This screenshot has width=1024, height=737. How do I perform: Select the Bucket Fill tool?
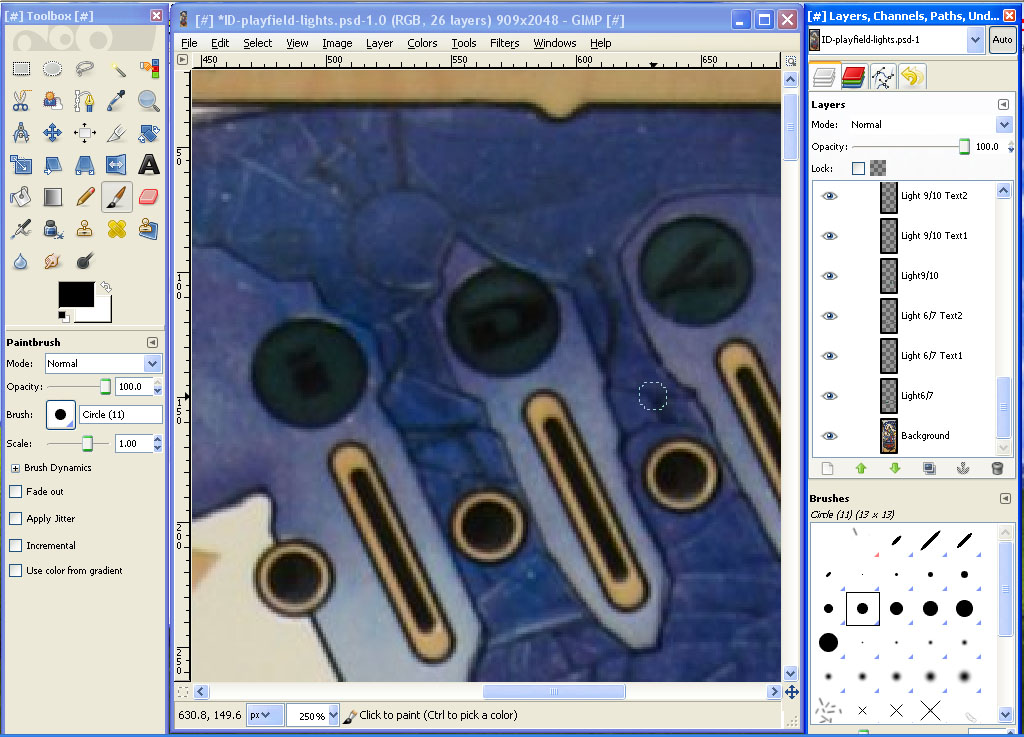[x=21, y=196]
